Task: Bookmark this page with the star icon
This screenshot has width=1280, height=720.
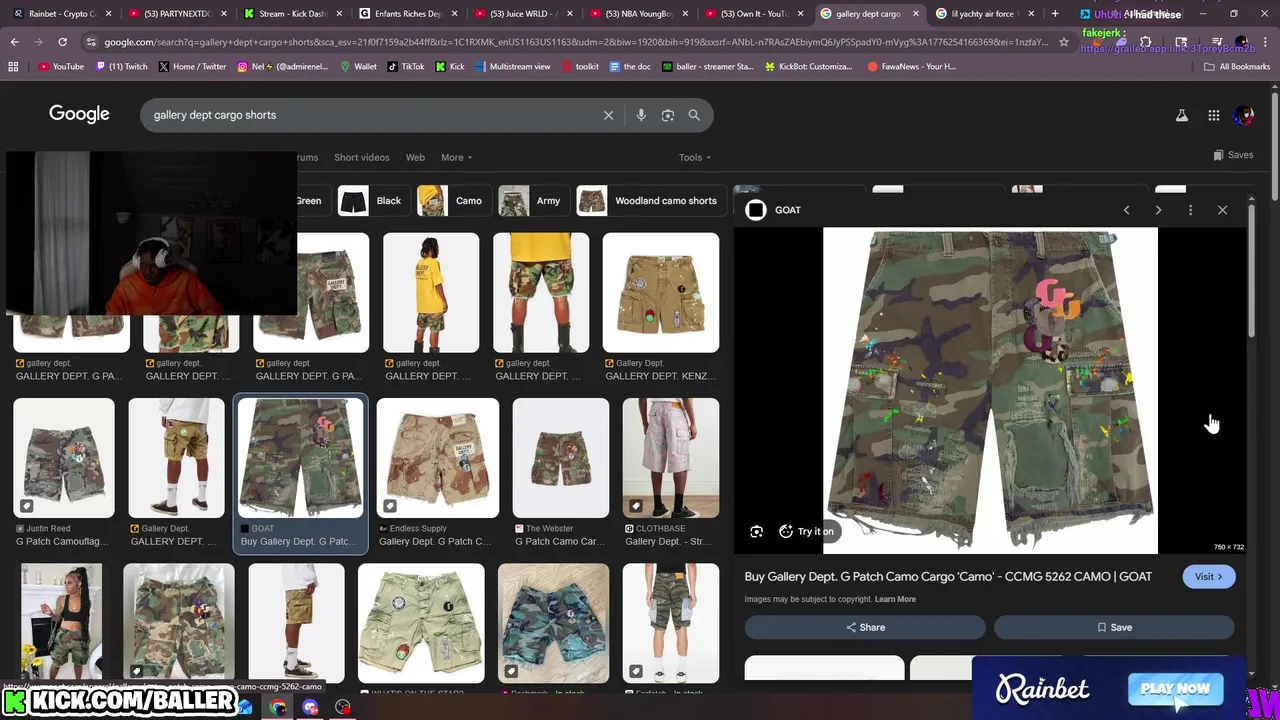Action: [1064, 42]
